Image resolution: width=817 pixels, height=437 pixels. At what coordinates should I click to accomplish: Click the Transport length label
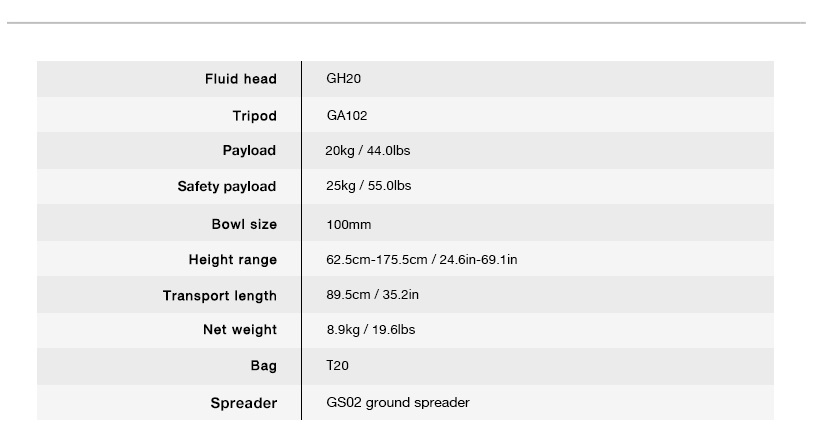click(x=220, y=296)
